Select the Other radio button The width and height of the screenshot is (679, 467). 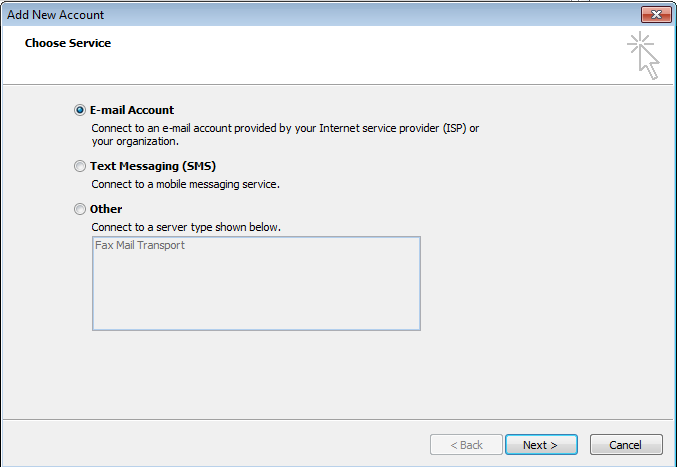pos(80,210)
